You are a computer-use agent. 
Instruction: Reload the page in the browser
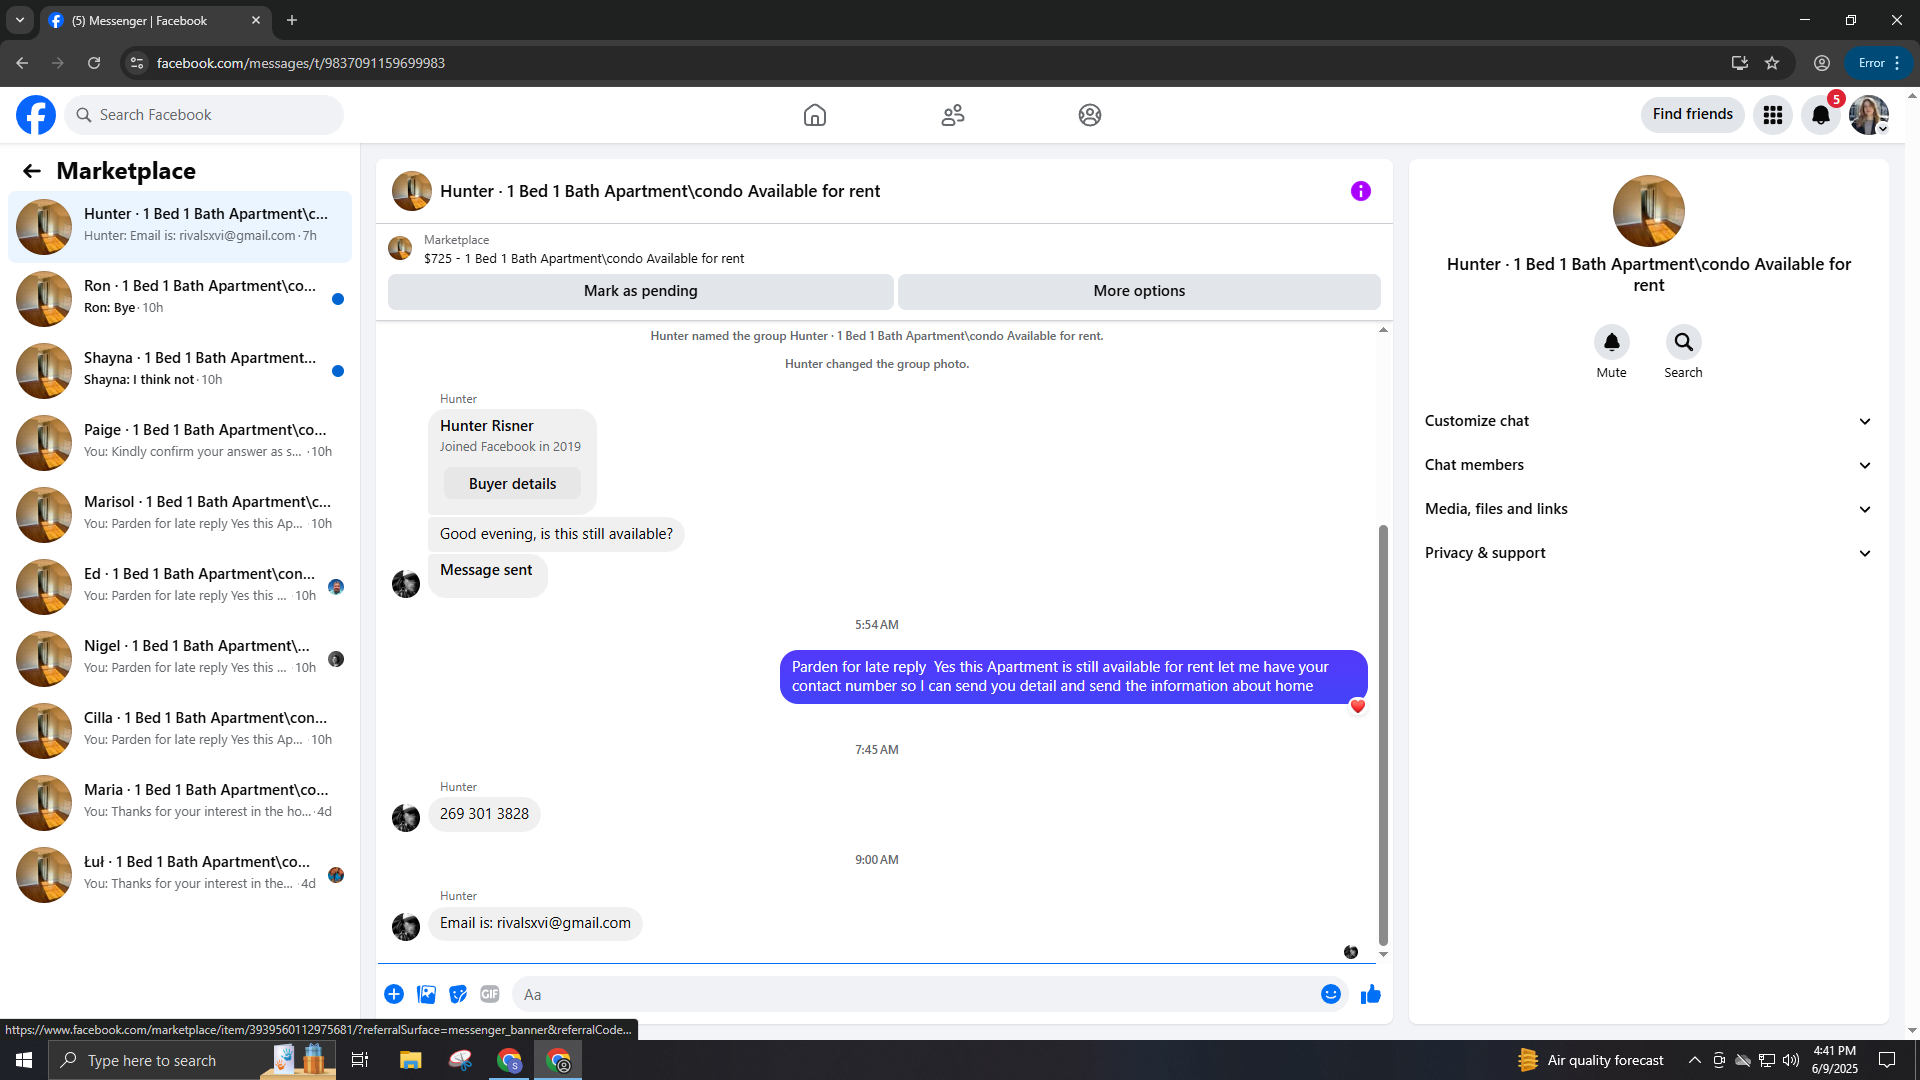coord(94,63)
